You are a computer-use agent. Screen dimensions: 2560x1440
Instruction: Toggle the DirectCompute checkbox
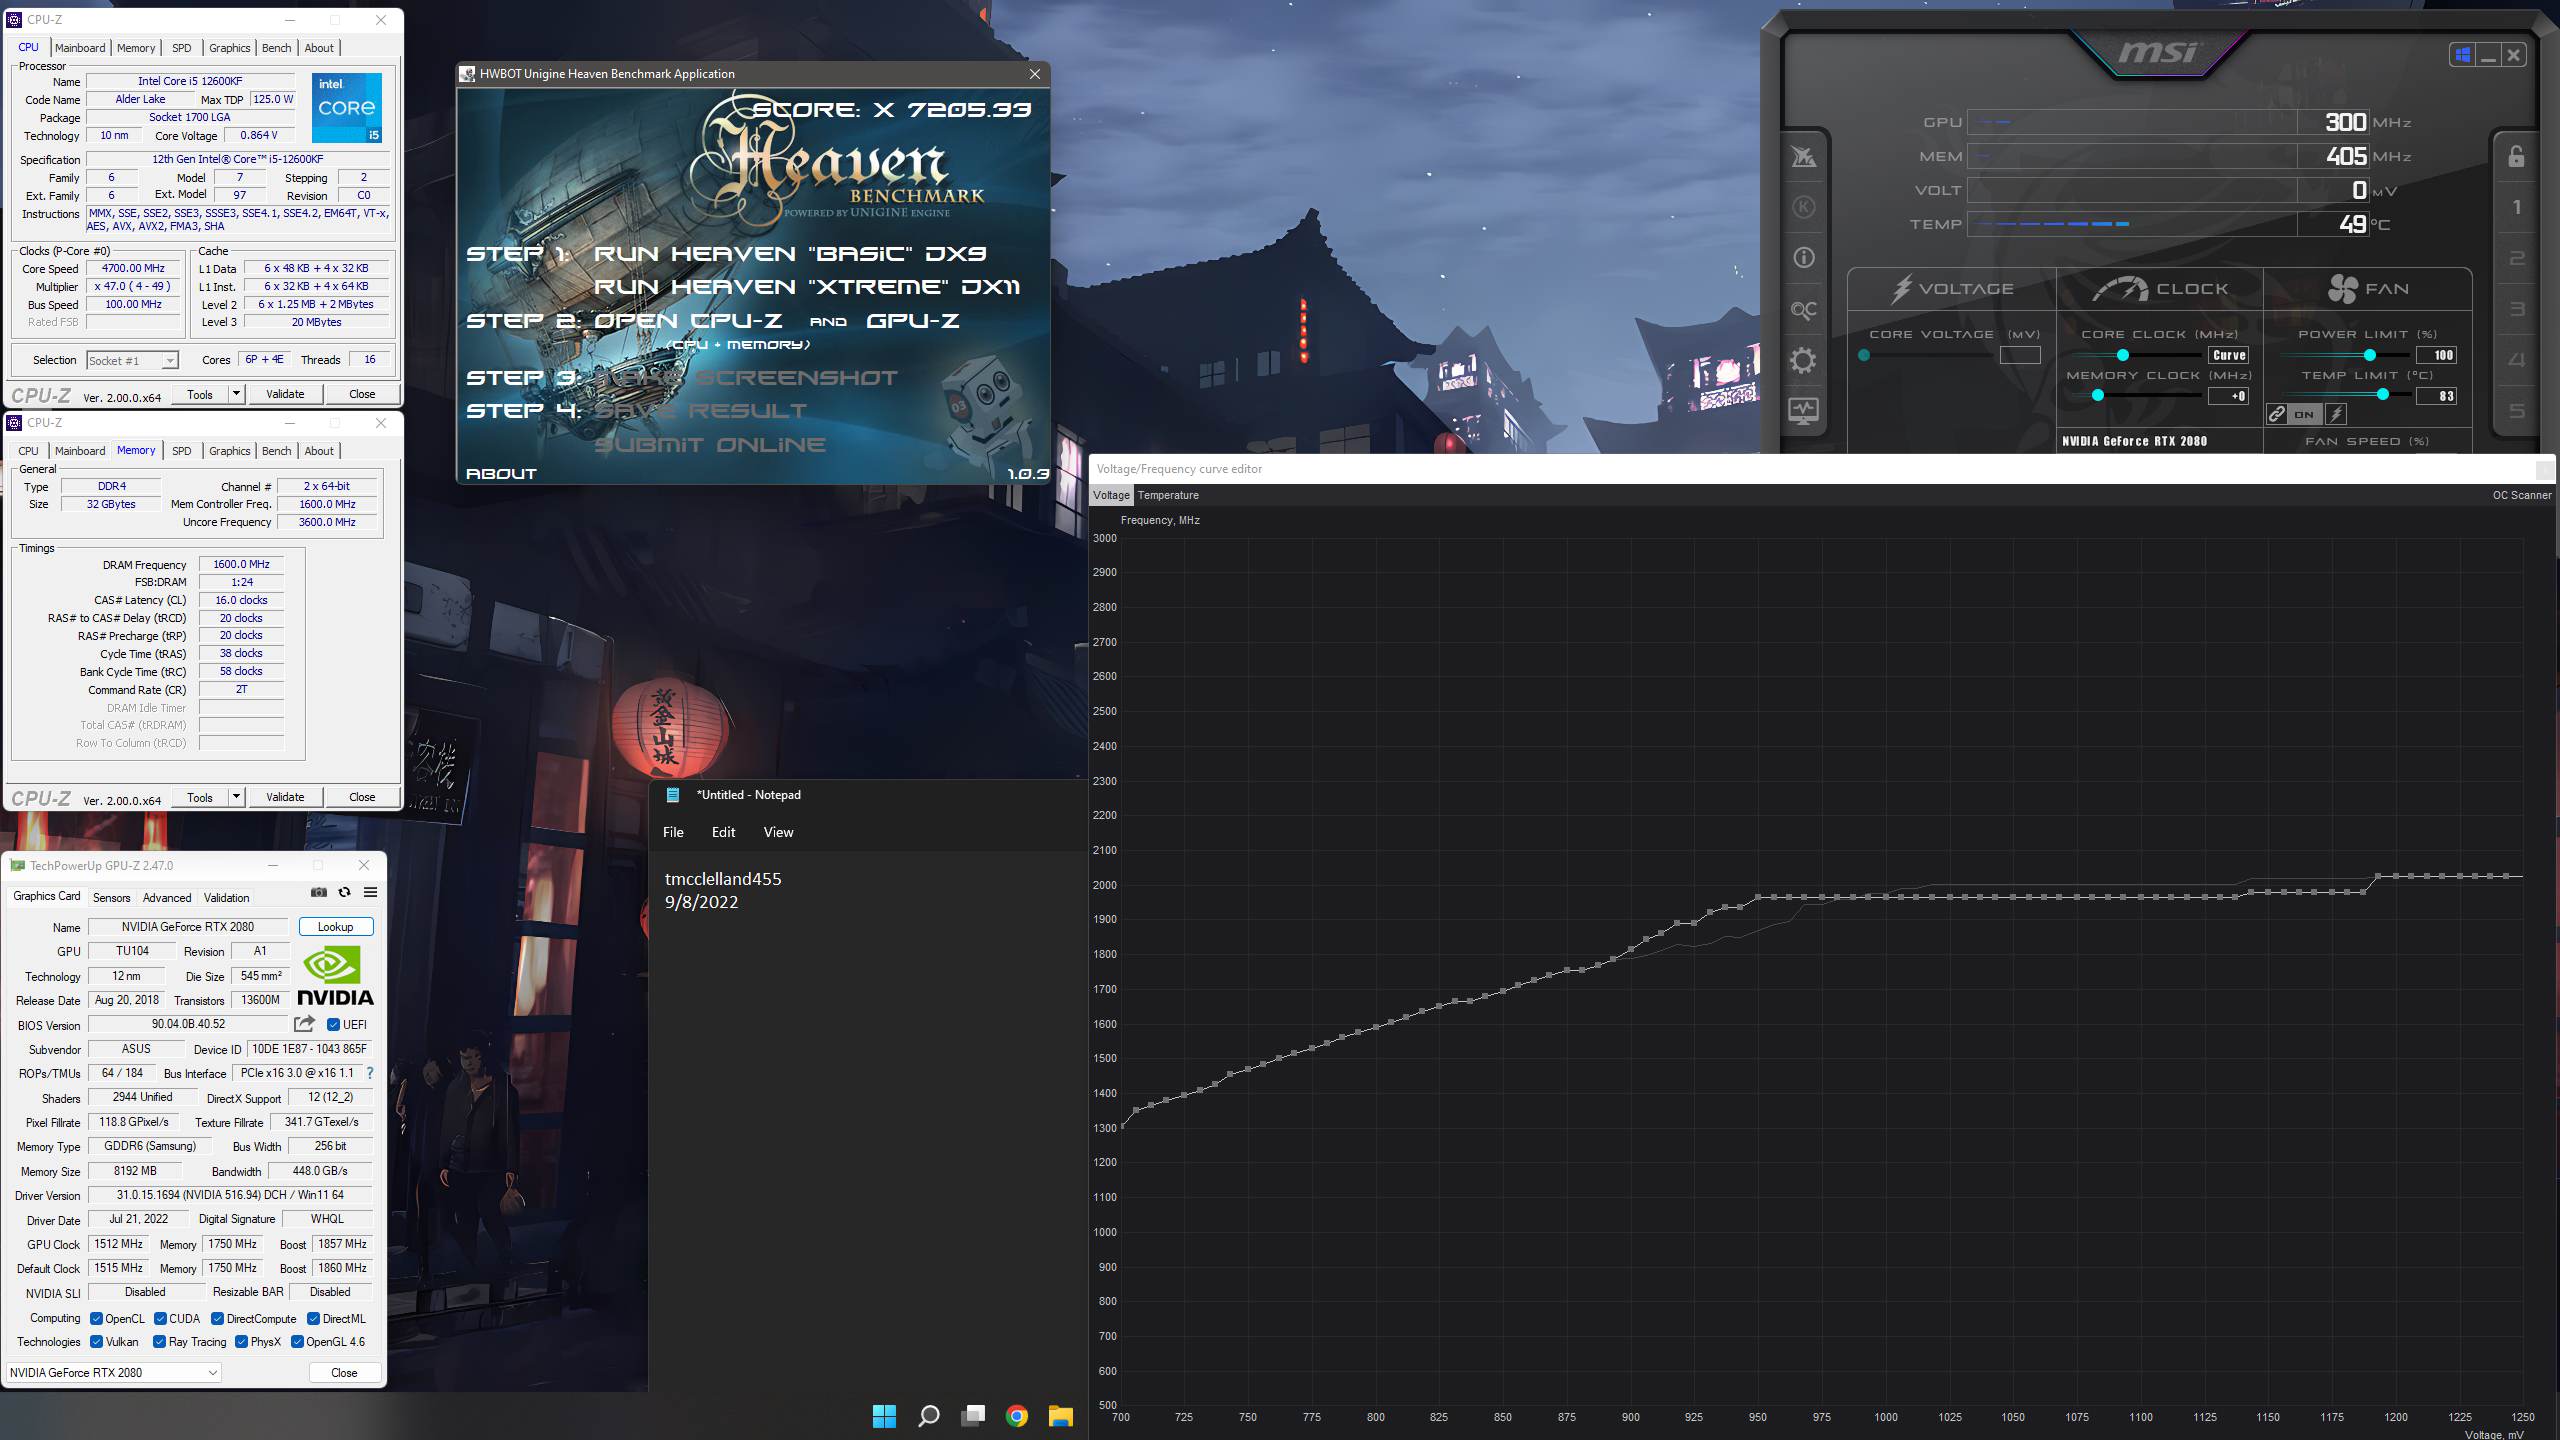click(217, 1319)
